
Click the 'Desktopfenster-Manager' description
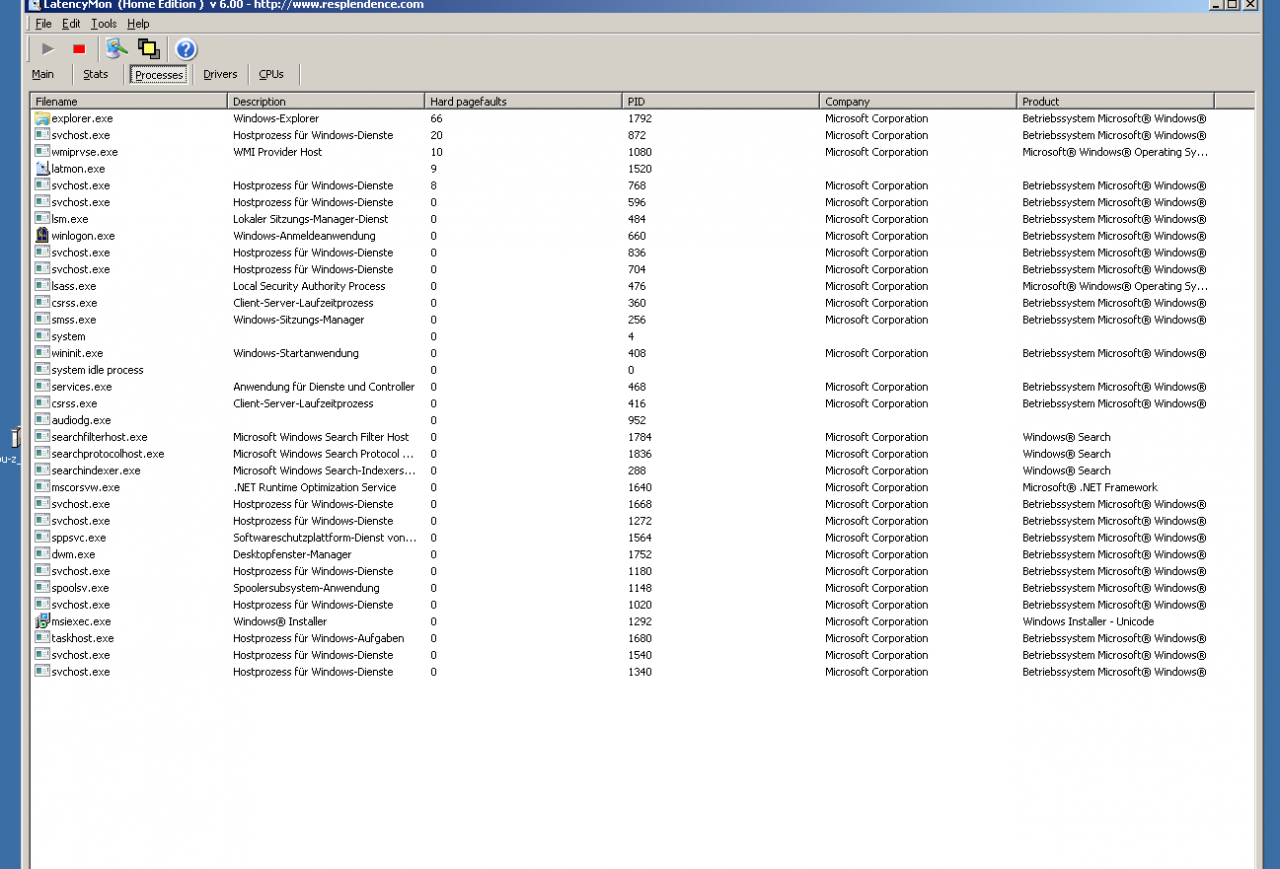[292, 554]
